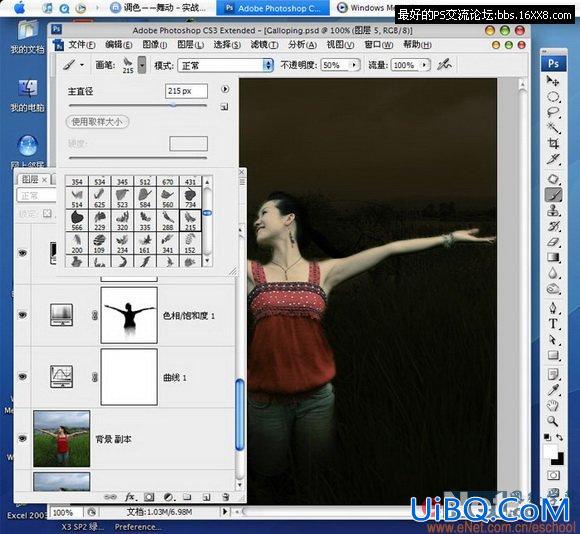Create new adjustment layer
The width and height of the screenshot is (580, 534).
point(169,497)
